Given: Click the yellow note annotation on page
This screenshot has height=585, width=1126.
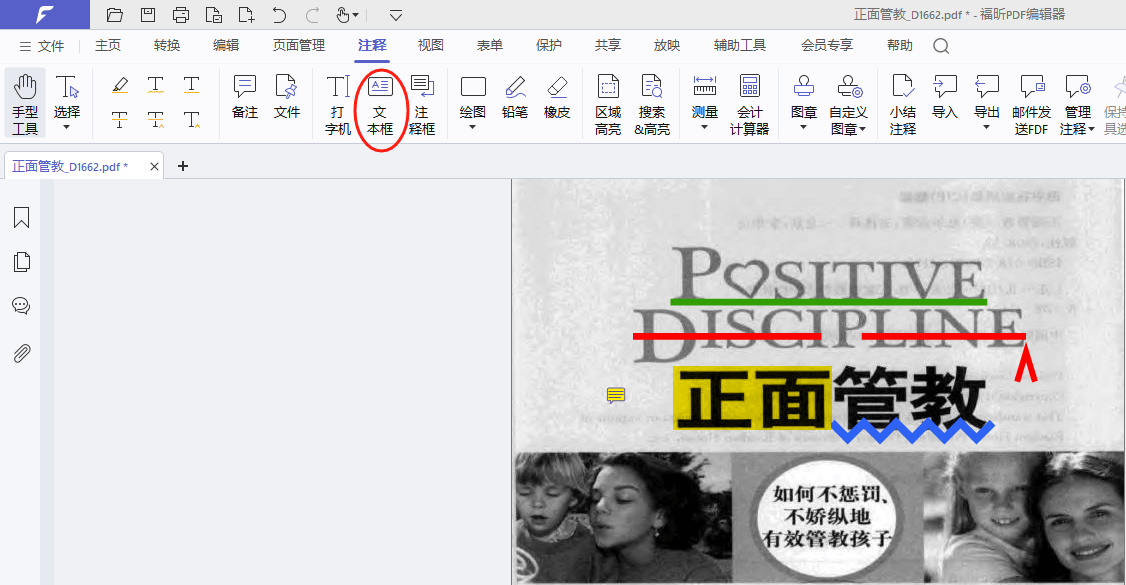Looking at the screenshot, I should 616,396.
